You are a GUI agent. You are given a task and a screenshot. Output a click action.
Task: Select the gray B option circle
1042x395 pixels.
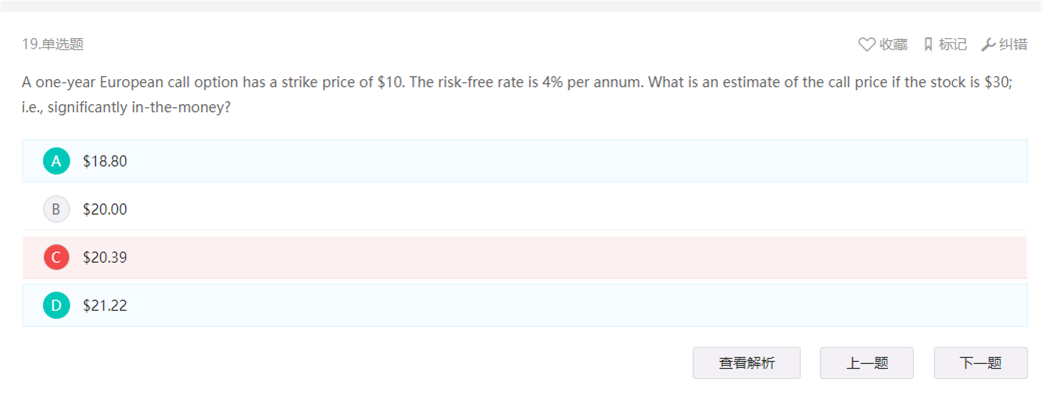(x=56, y=209)
